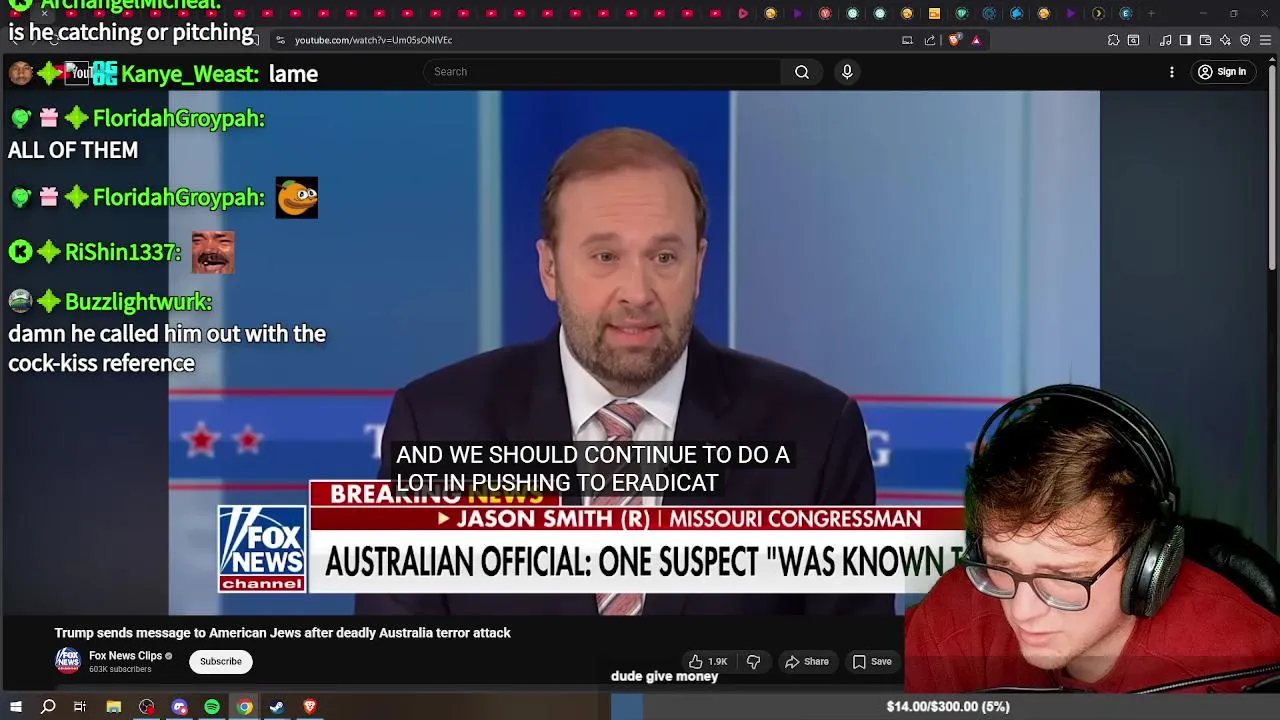1280x720 pixels.
Task: Dislike the video with thumbs-down icon
Action: coord(754,661)
